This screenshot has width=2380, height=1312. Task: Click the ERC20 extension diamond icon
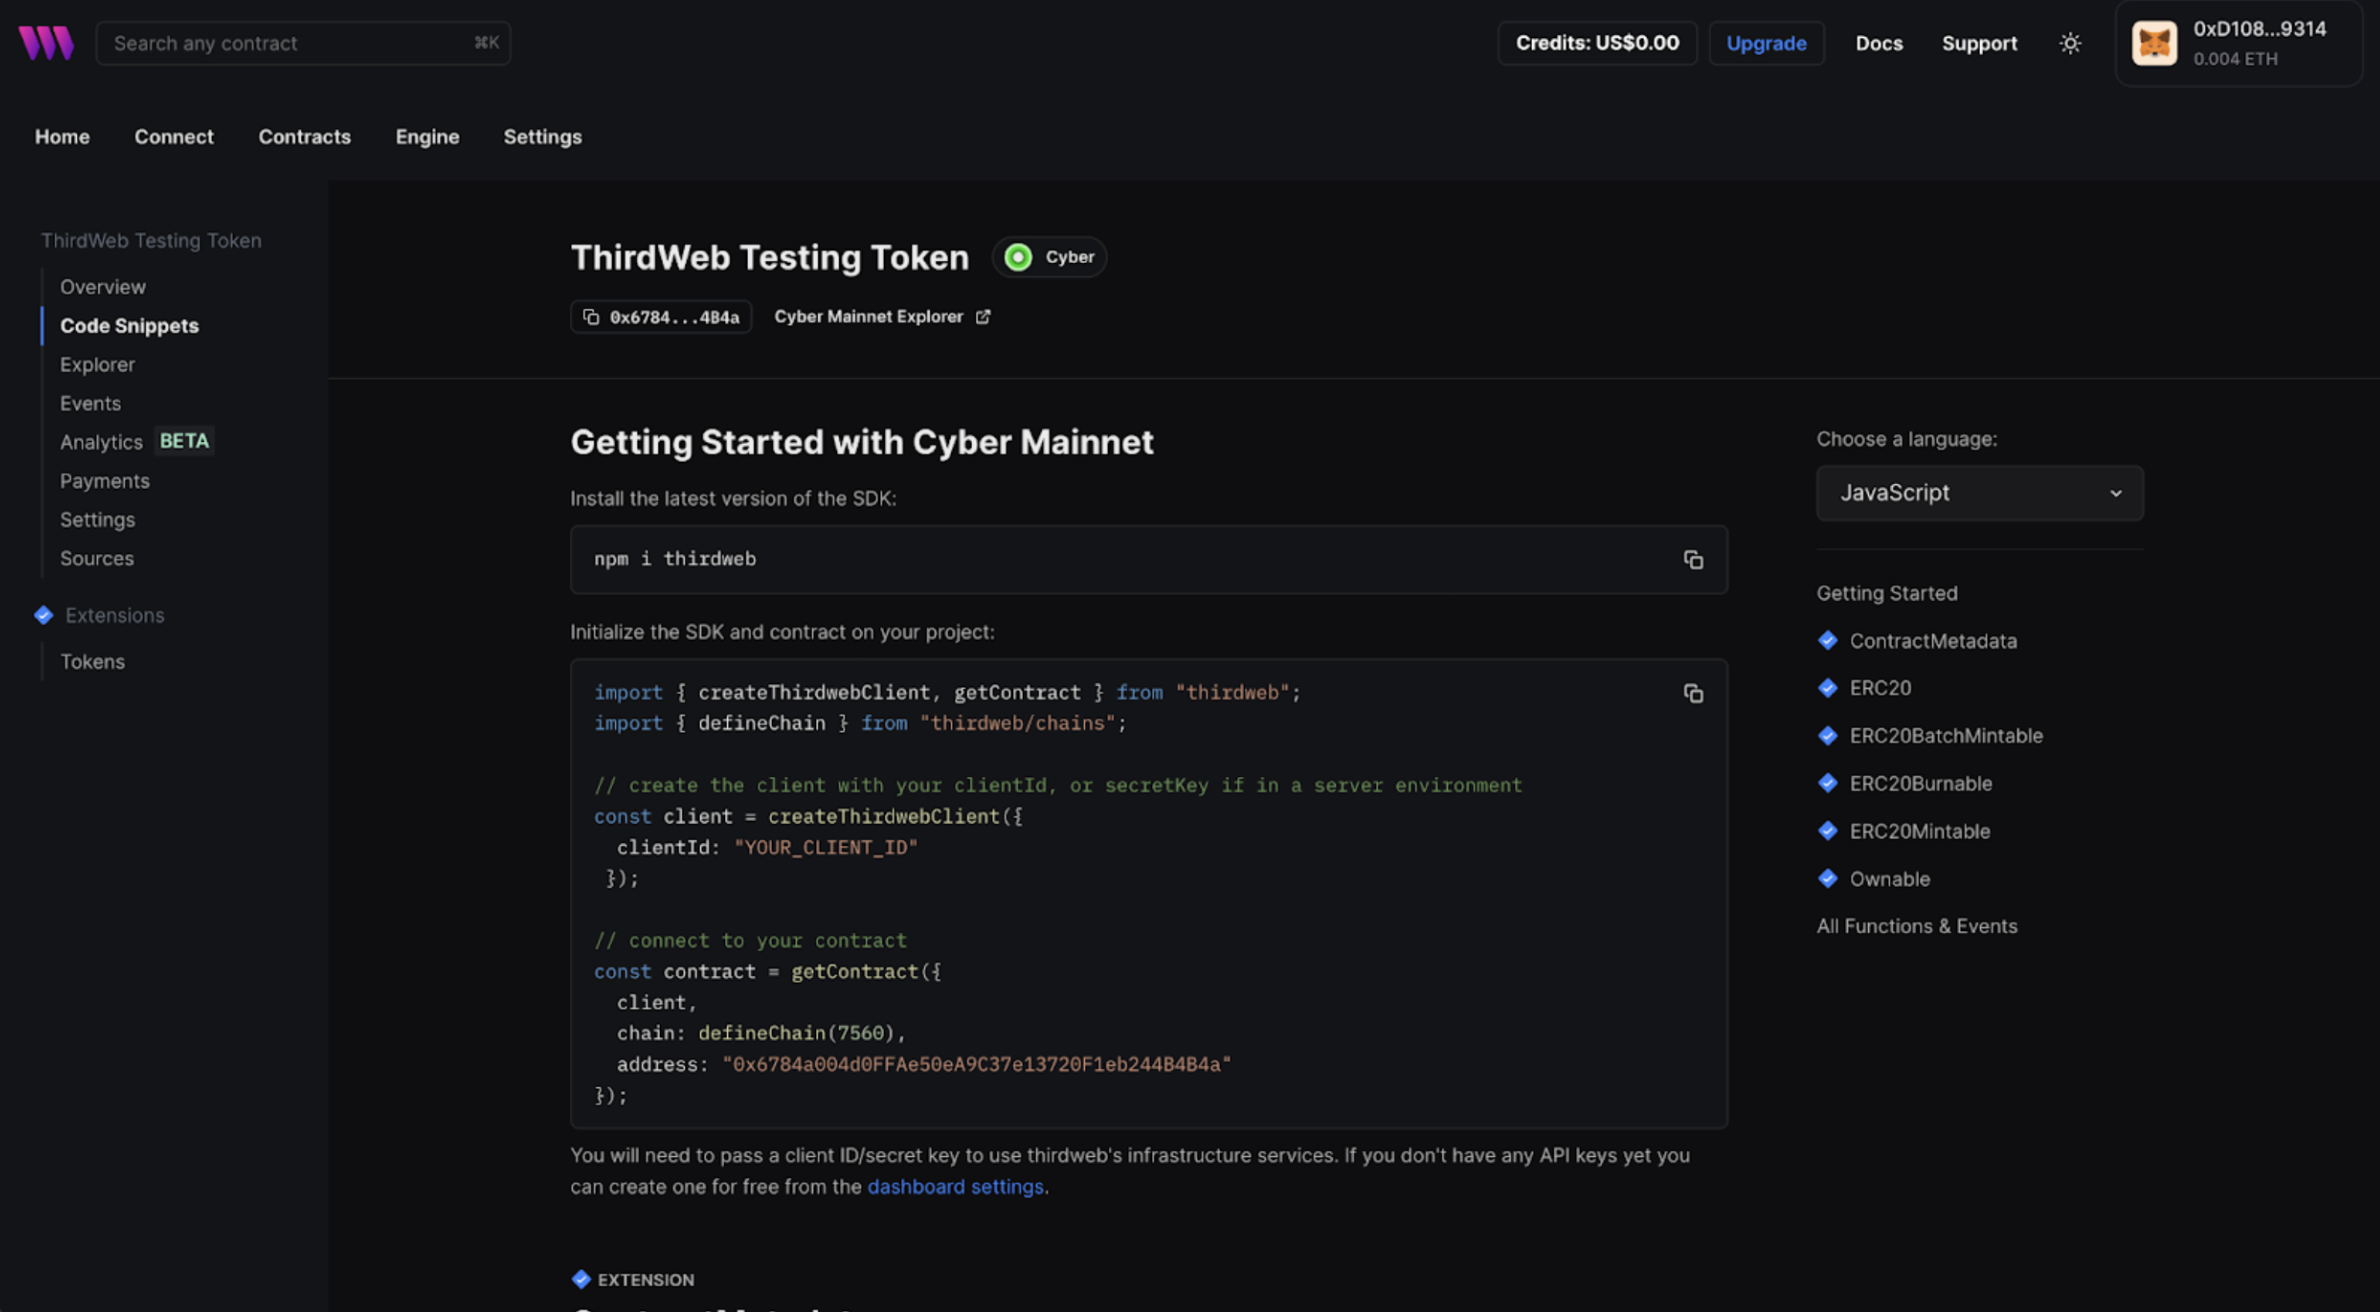tap(1826, 687)
